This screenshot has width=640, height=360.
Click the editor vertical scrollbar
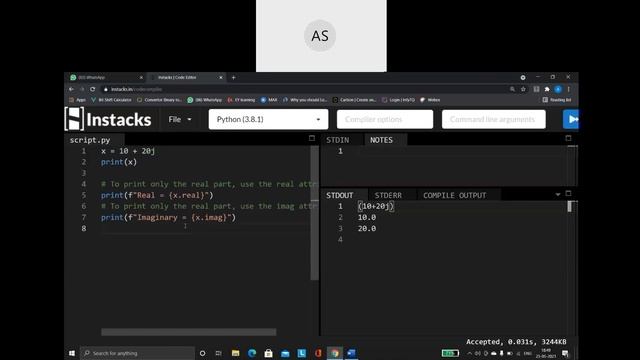click(314, 213)
